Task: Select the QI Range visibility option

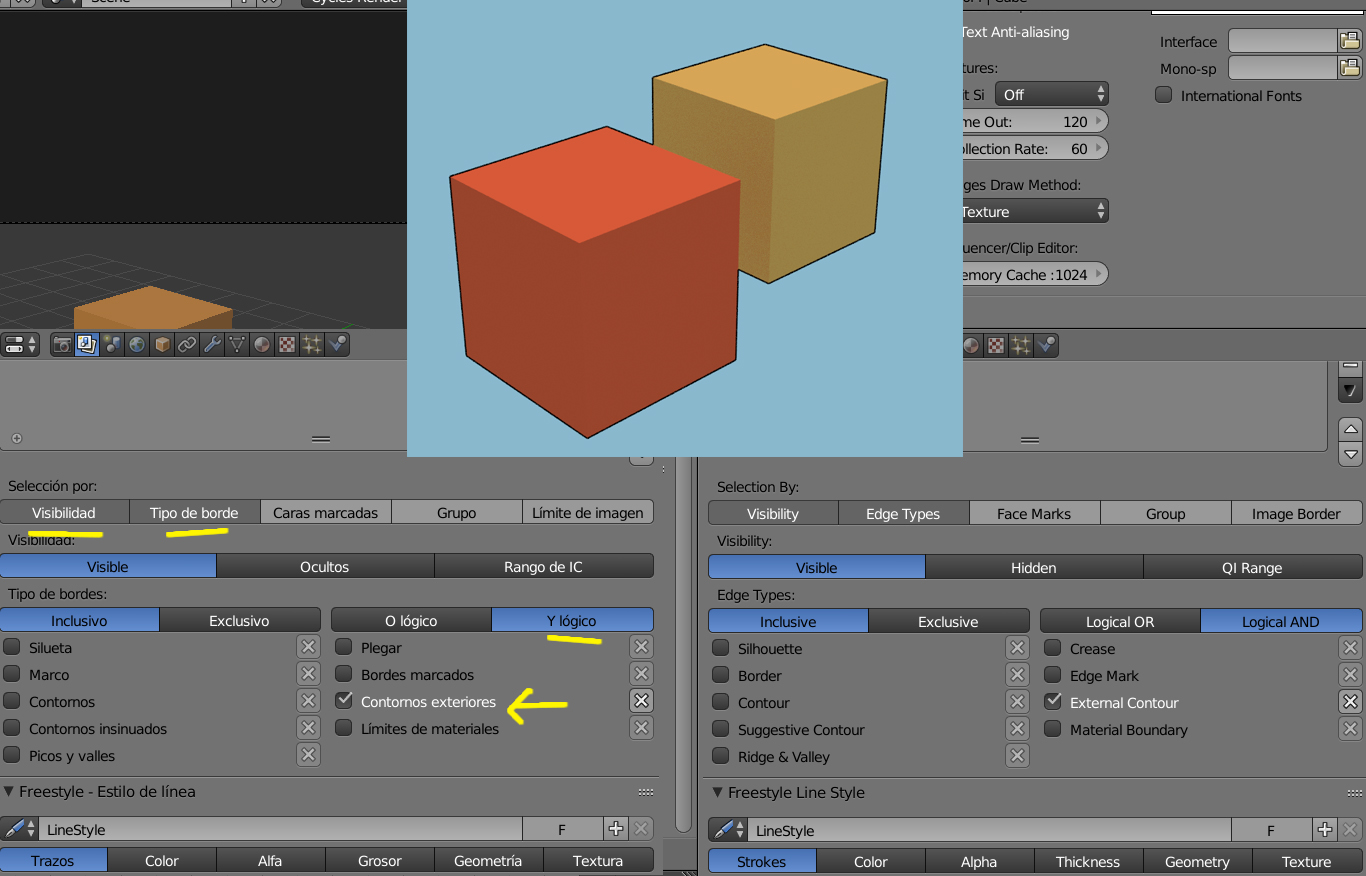Action: click(x=1252, y=567)
